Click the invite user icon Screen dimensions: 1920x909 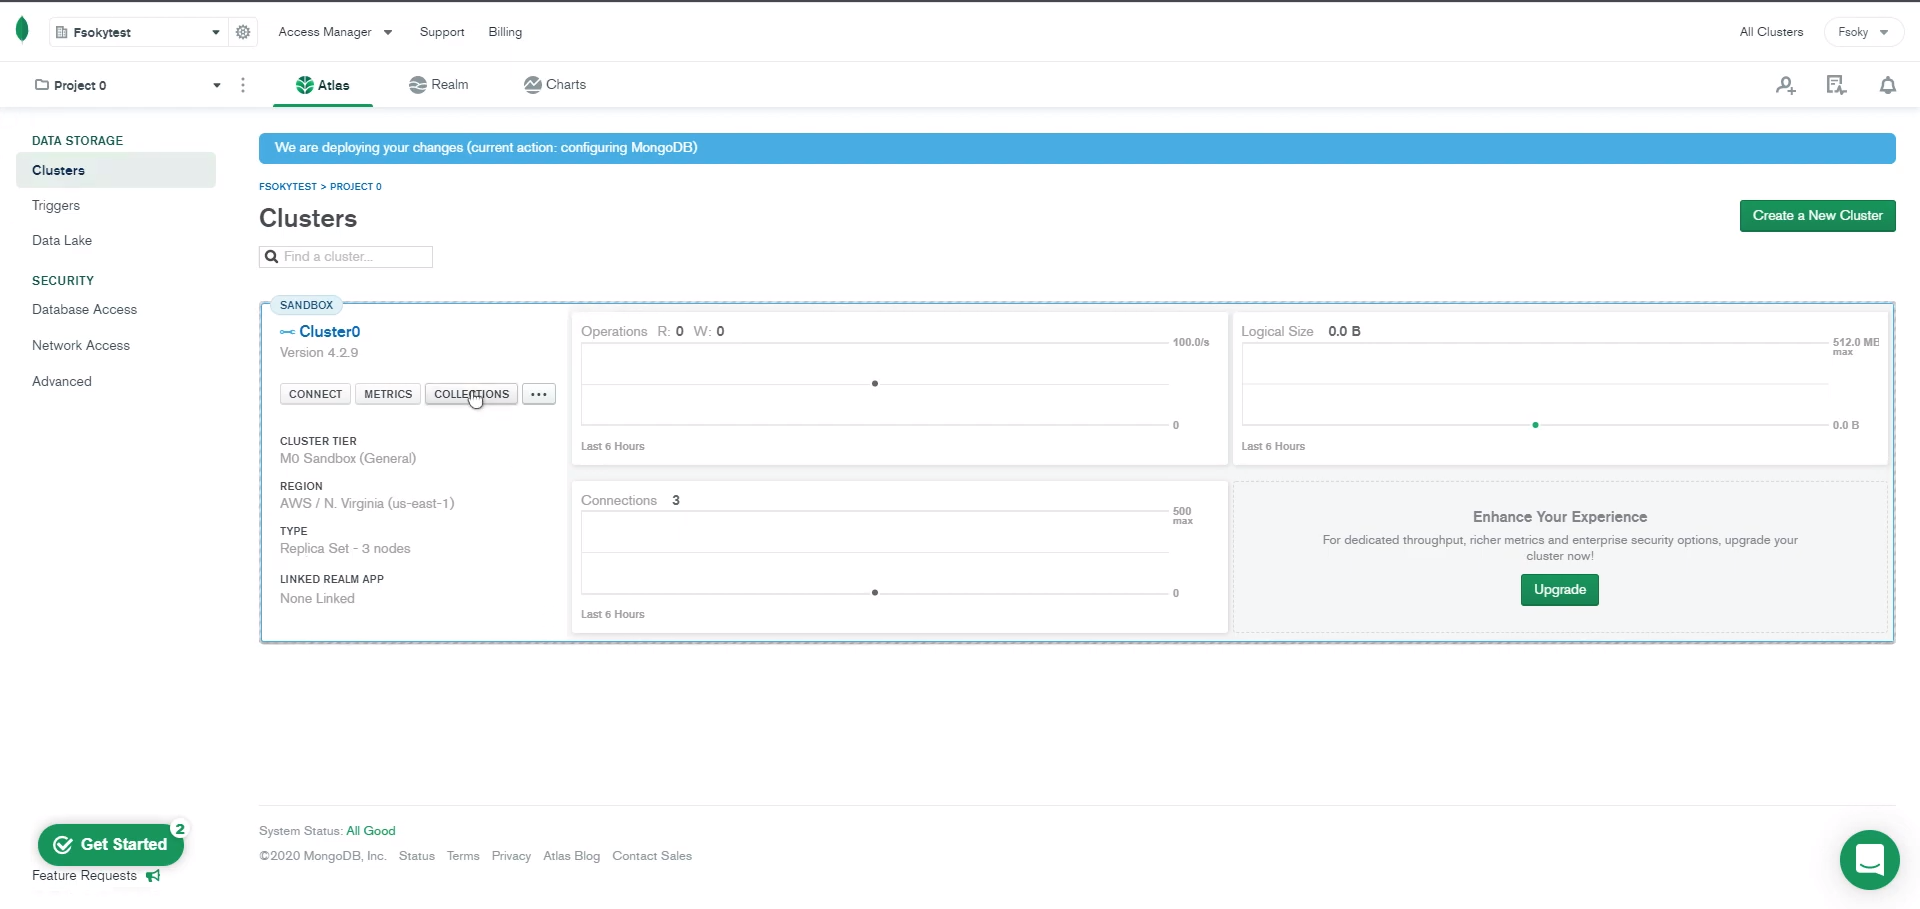(1786, 85)
